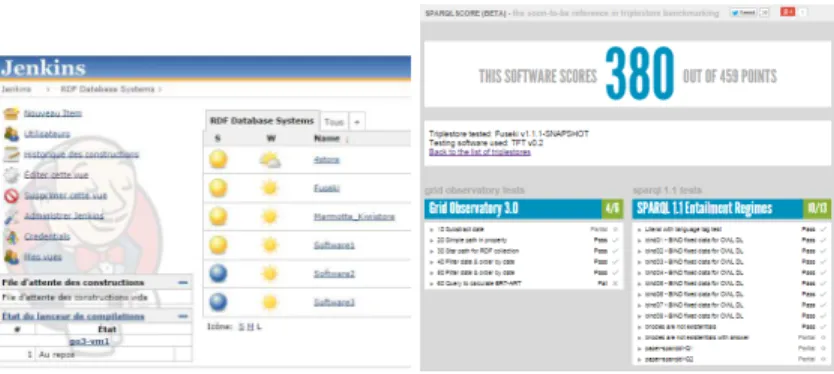Click the blue status ball for Software3
The width and height of the screenshot is (834, 374).
click(x=218, y=302)
